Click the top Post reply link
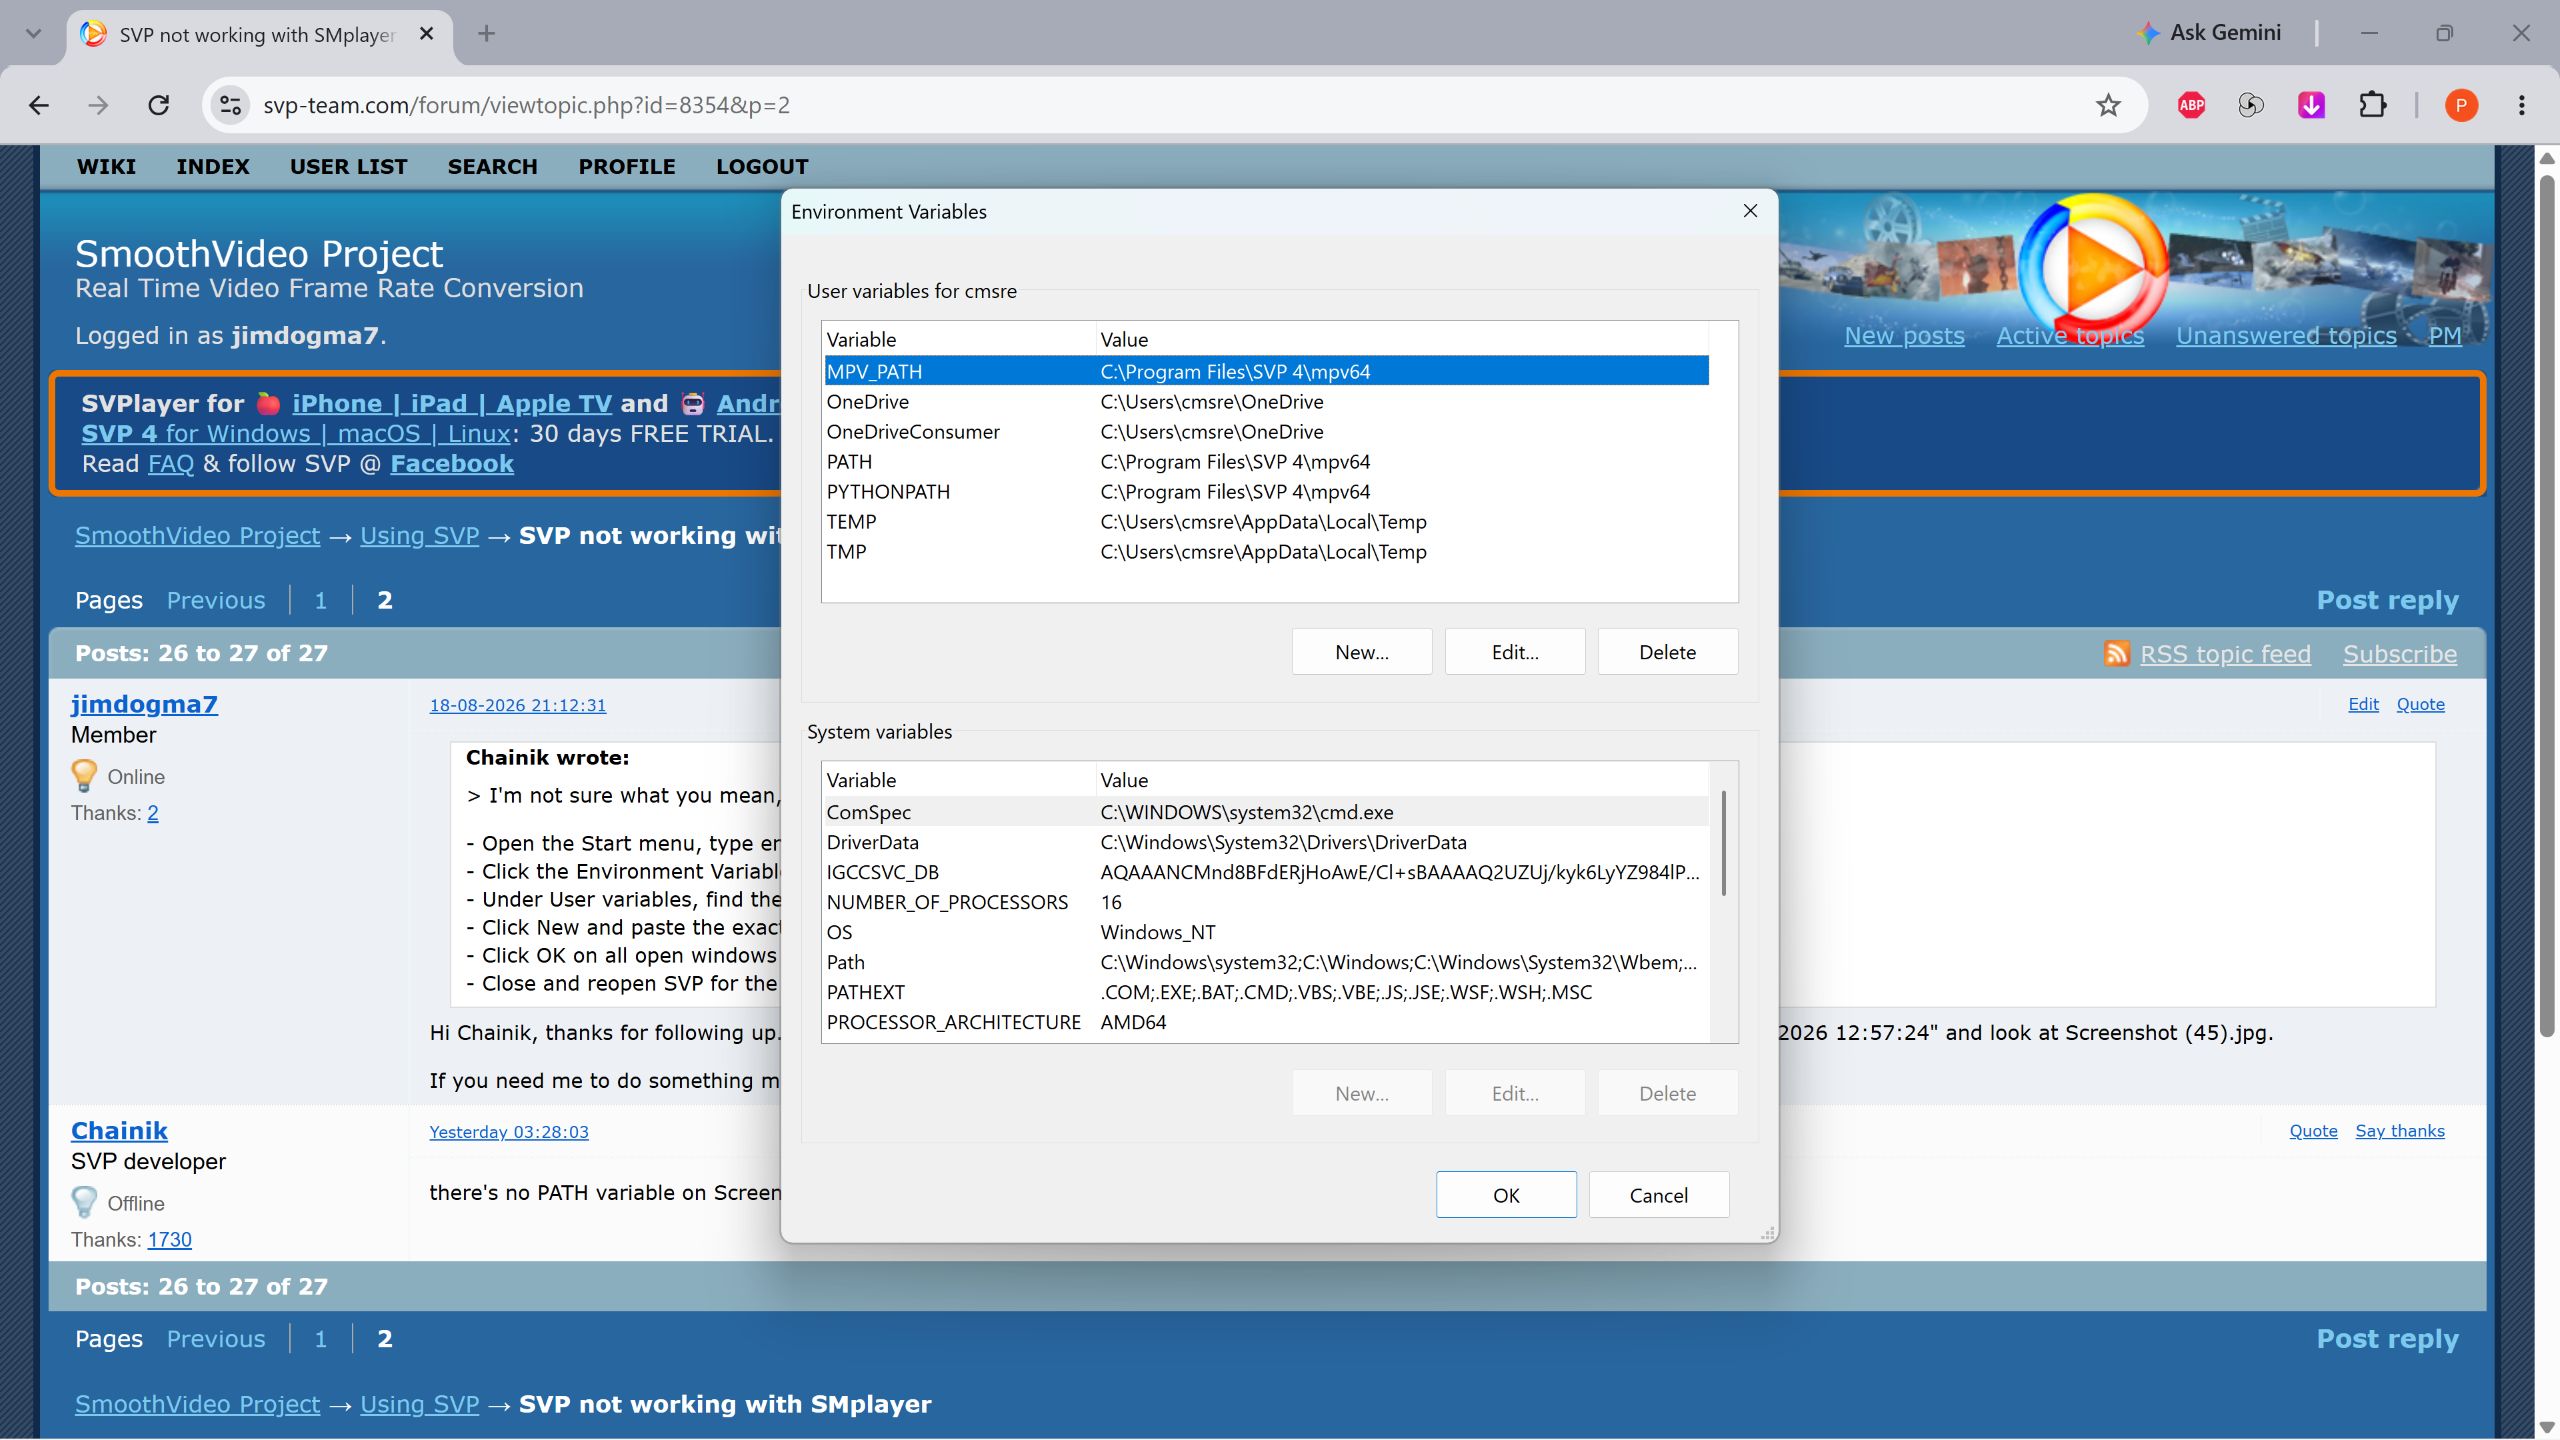Image resolution: width=2560 pixels, height=1440 pixels. point(2387,600)
